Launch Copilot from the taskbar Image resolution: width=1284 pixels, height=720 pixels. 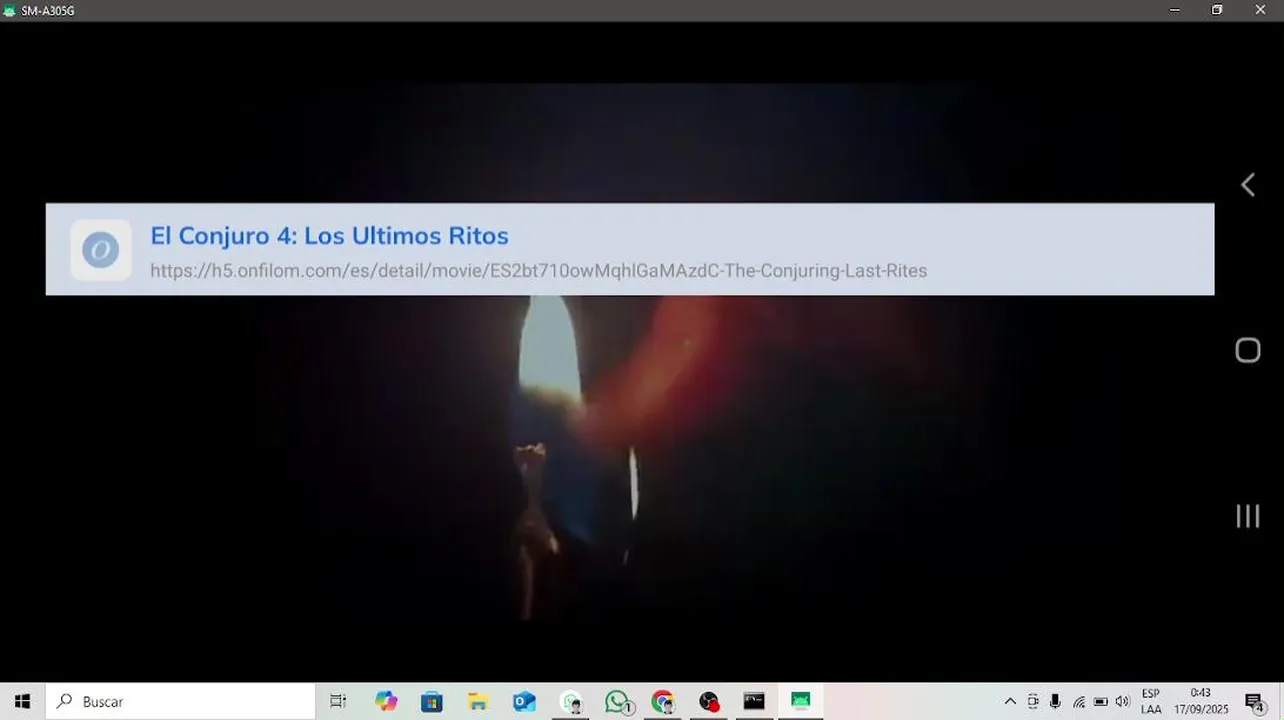pos(386,702)
